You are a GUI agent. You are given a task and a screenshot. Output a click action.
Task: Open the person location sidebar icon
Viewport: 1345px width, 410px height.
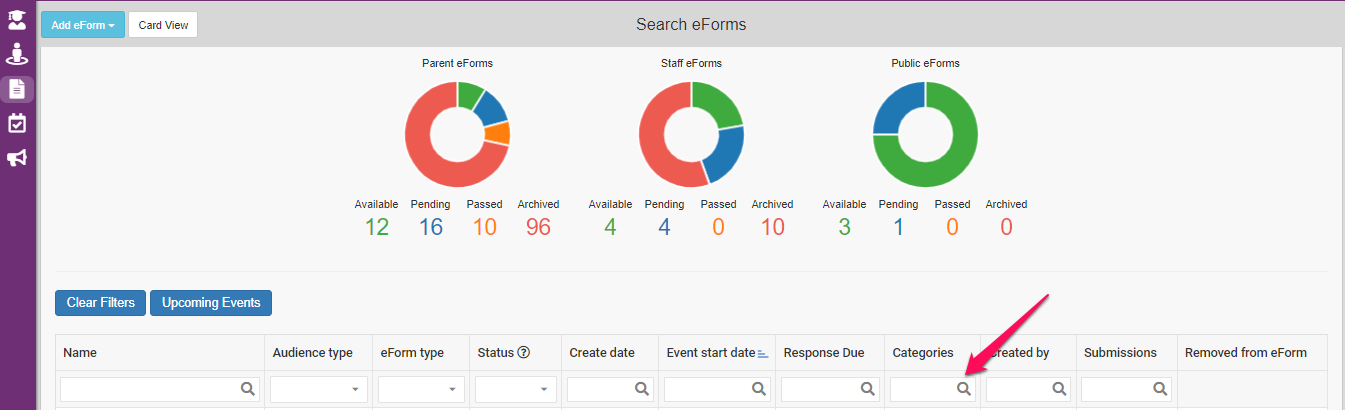tap(17, 54)
